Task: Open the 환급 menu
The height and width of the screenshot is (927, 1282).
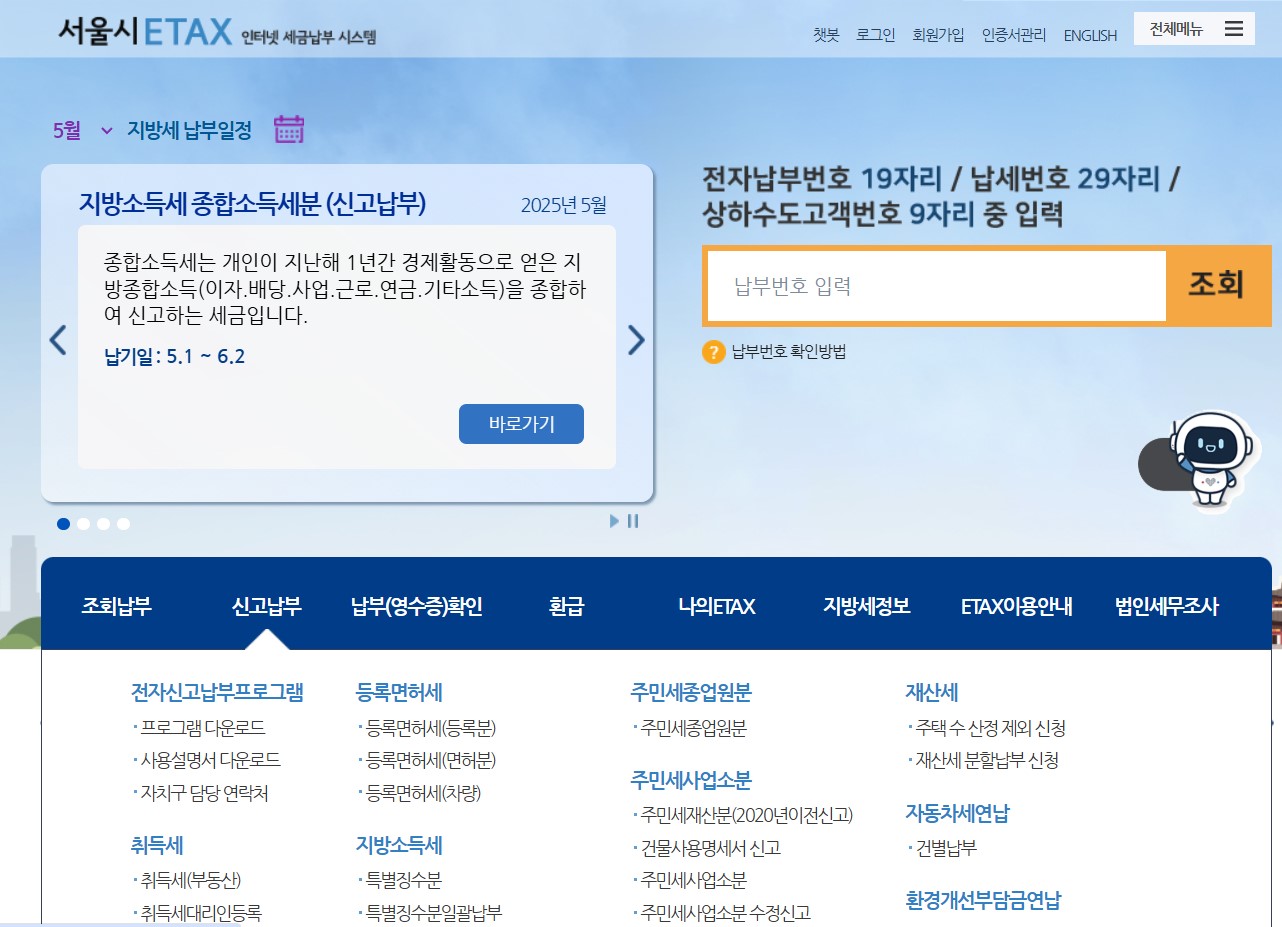Action: 566,607
